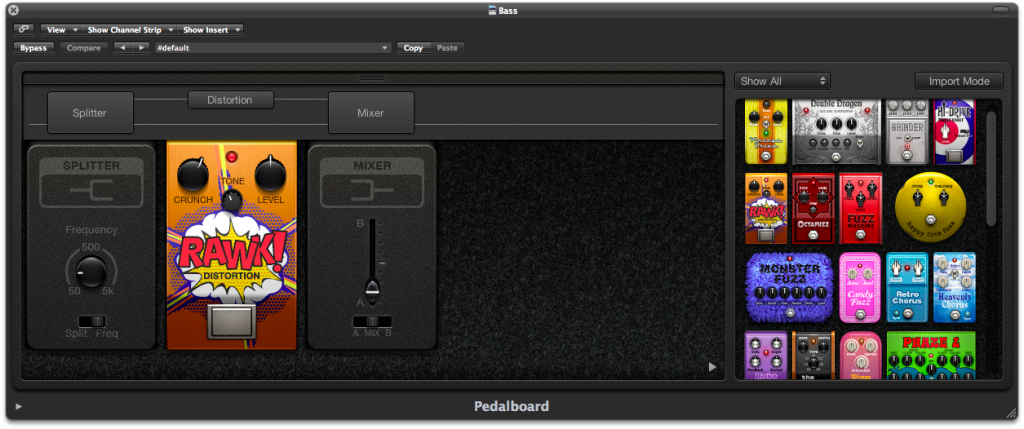The height and width of the screenshot is (429, 1024).
Task: Pick the green Phaze 2 pedal
Action: pos(931,355)
